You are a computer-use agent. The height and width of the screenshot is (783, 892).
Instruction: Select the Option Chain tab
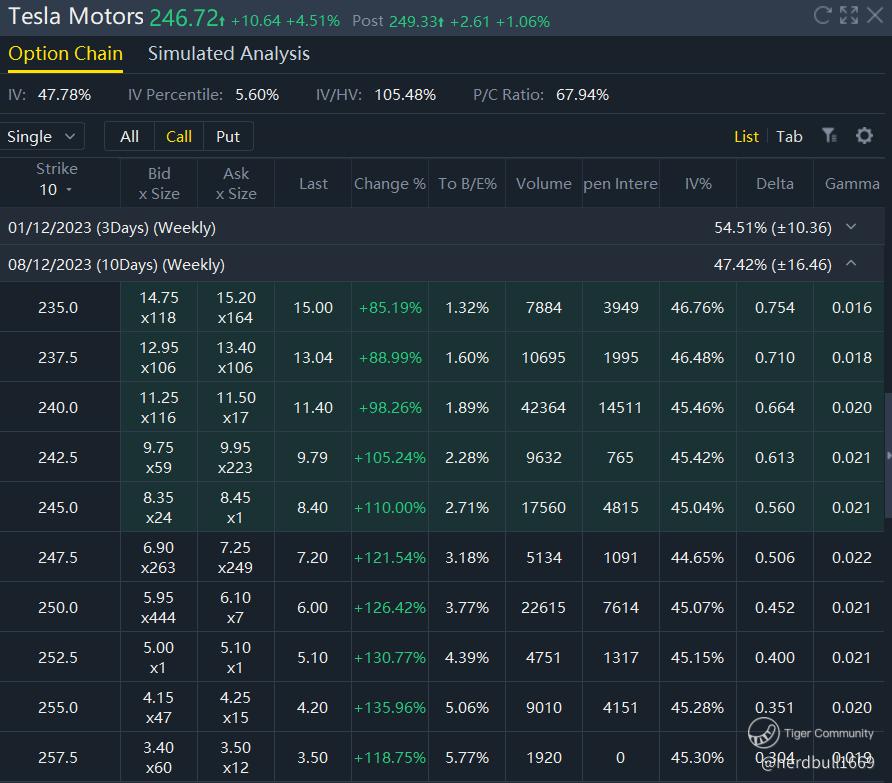(x=65, y=54)
